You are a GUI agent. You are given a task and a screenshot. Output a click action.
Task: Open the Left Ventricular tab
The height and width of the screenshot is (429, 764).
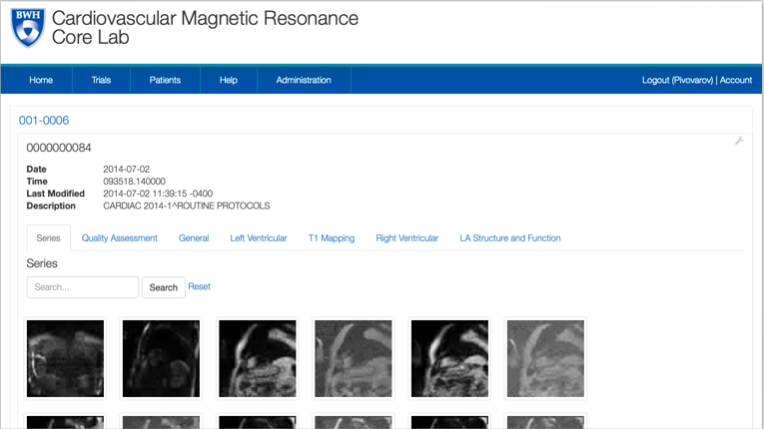pyautogui.click(x=259, y=238)
